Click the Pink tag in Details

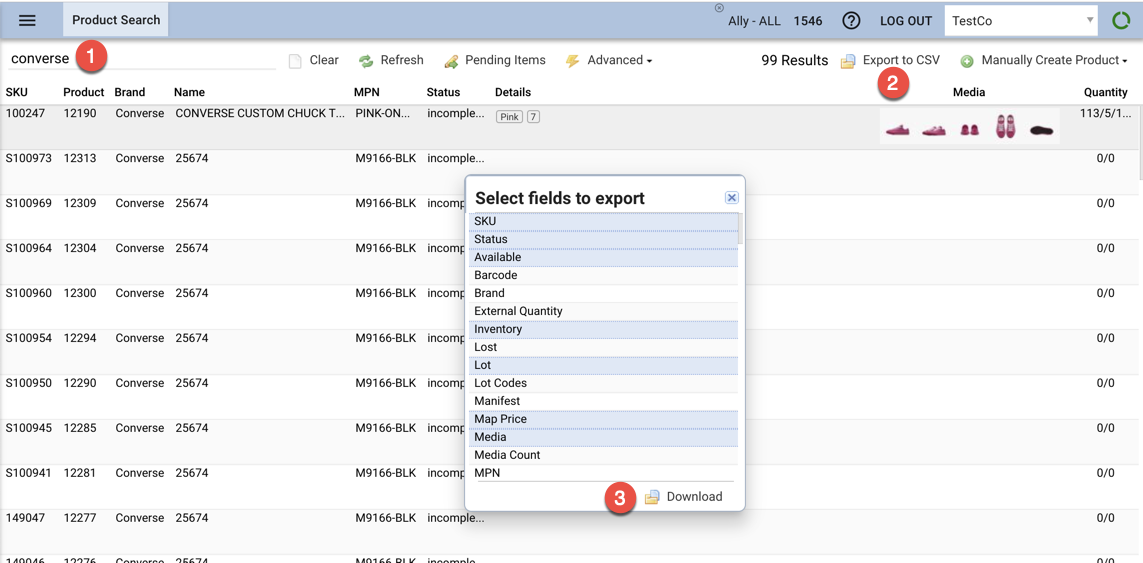coord(510,117)
